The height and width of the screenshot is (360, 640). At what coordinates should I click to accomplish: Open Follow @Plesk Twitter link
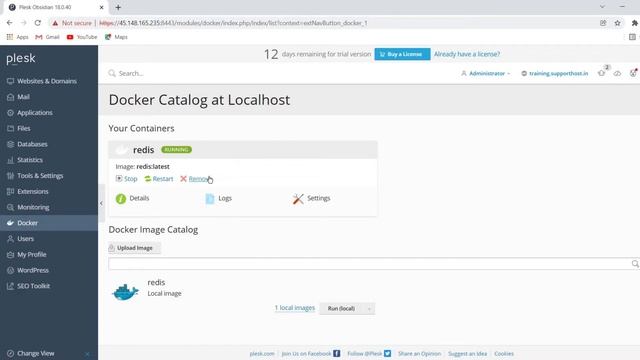click(x=369, y=353)
